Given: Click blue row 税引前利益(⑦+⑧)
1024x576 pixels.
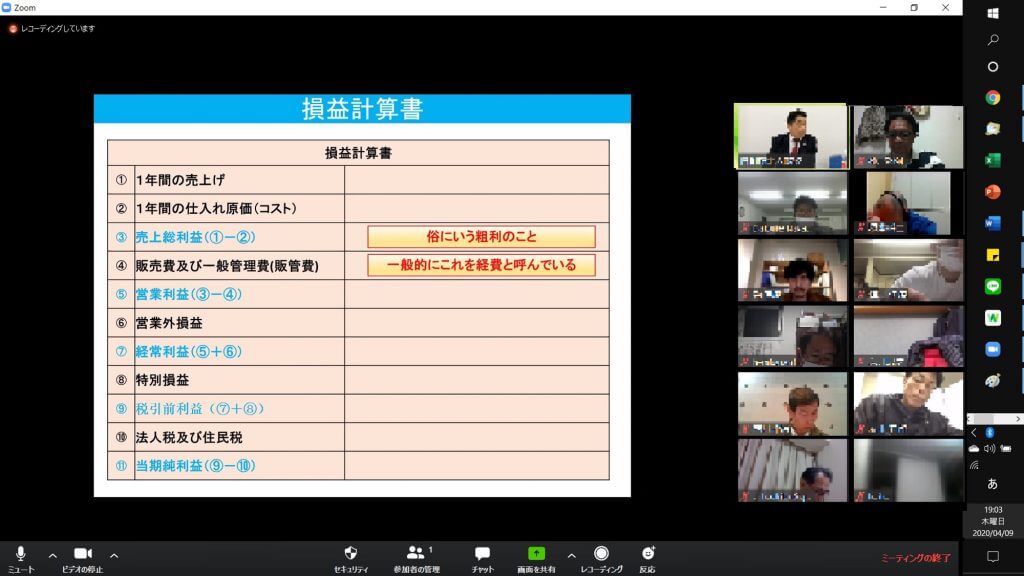Looking at the screenshot, I should click(x=200, y=409).
